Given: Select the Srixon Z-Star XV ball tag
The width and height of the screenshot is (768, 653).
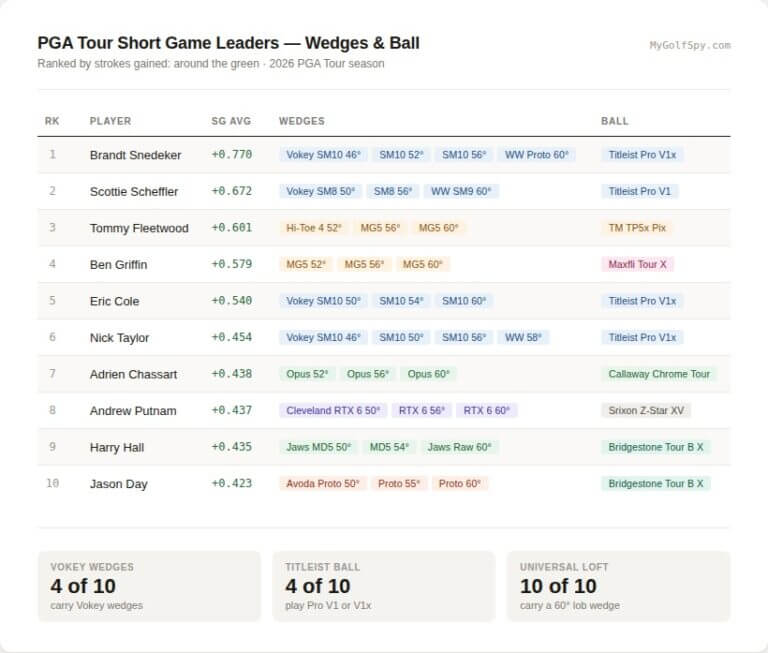Looking at the screenshot, I should point(646,411).
